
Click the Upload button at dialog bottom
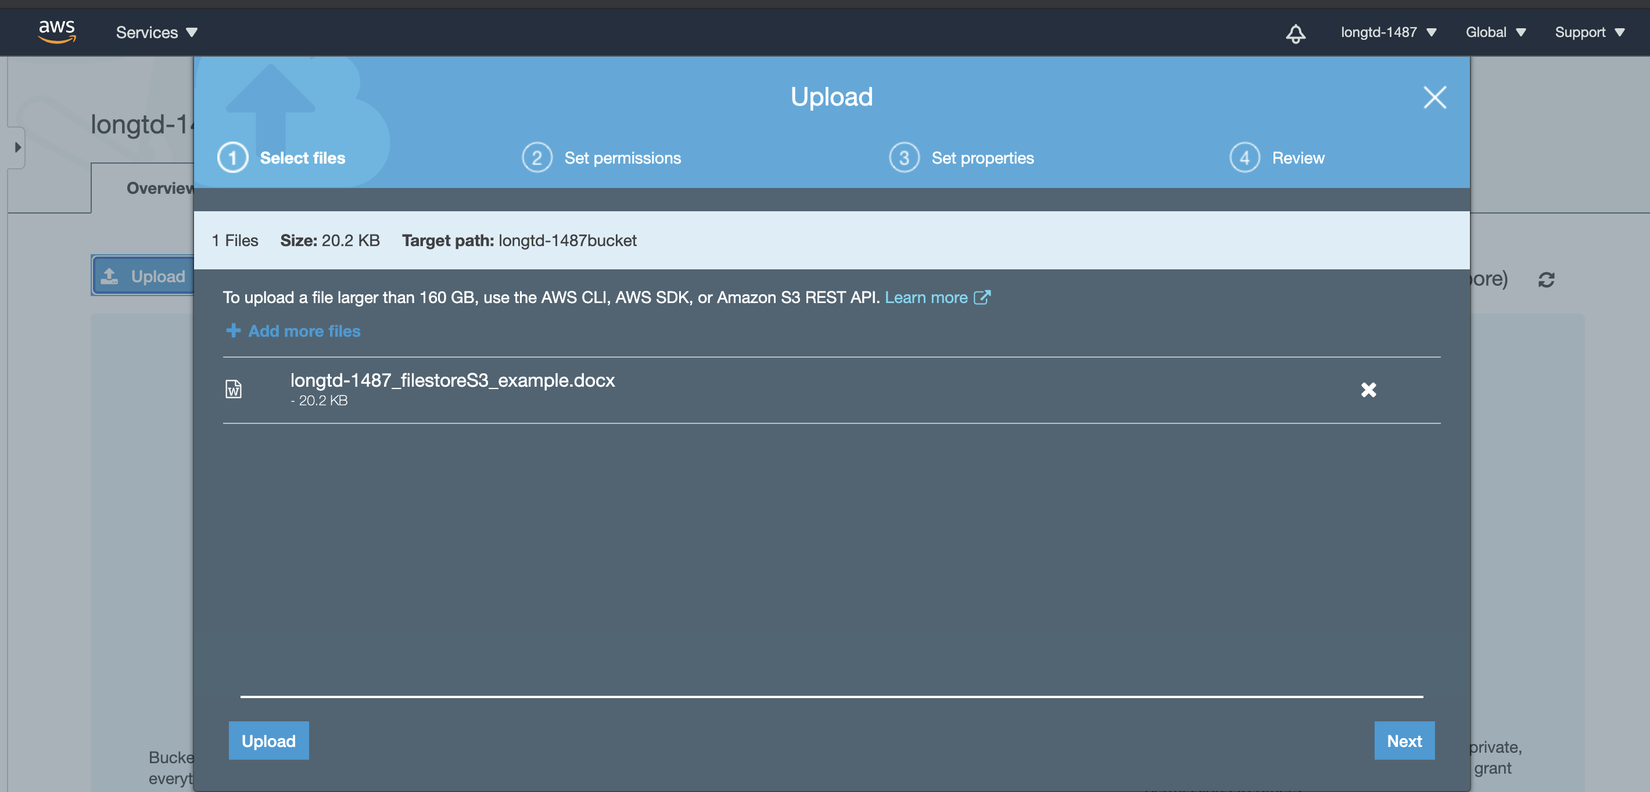click(x=269, y=741)
